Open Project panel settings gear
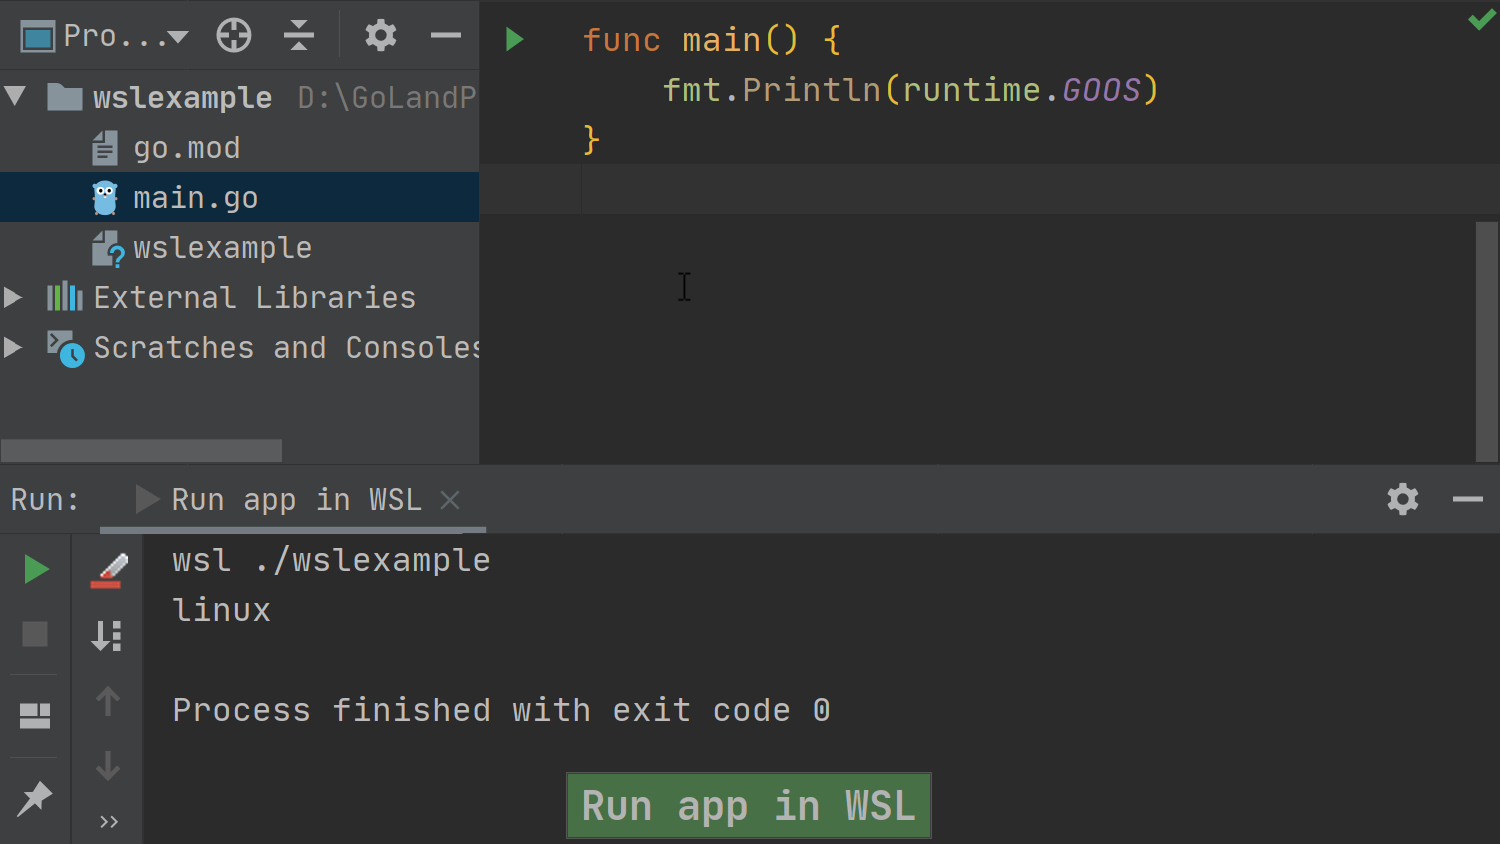Viewport: 1500px width, 844px height. tap(381, 36)
